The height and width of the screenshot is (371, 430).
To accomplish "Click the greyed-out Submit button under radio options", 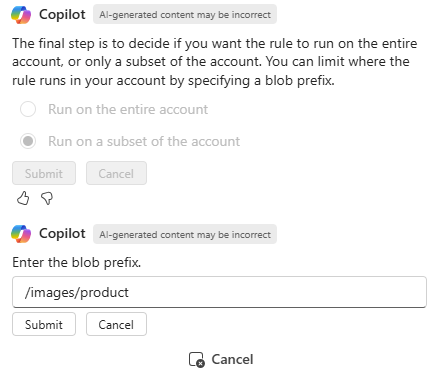I will point(44,173).
